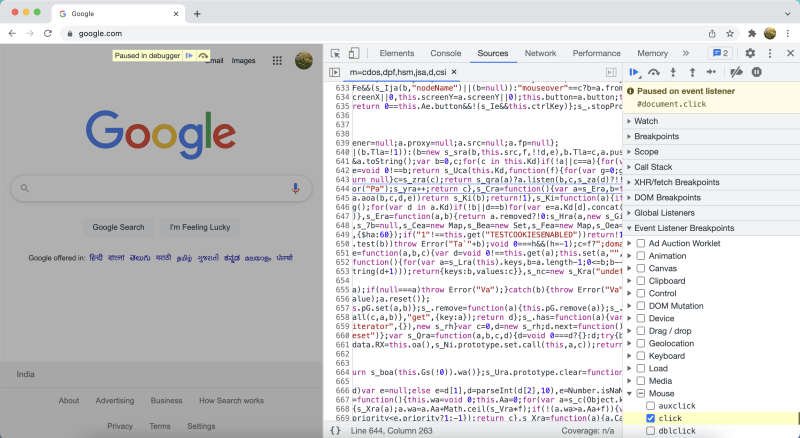Open the Images link
This screenshot has height=438, width=800.
[243, 61]
